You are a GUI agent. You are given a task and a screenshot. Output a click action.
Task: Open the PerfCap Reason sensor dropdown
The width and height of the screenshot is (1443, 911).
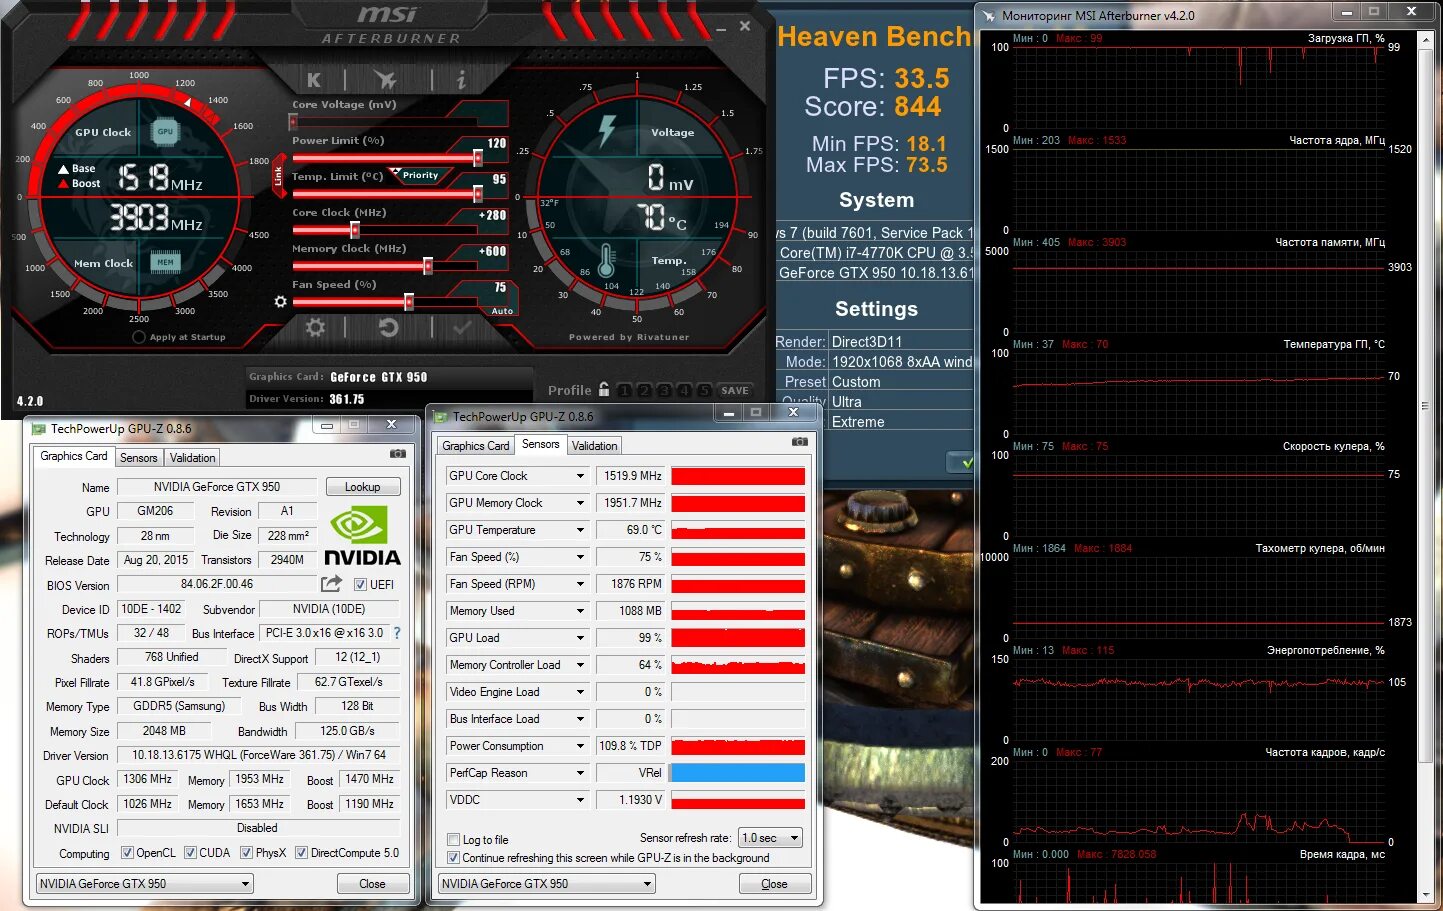point(580,773)
